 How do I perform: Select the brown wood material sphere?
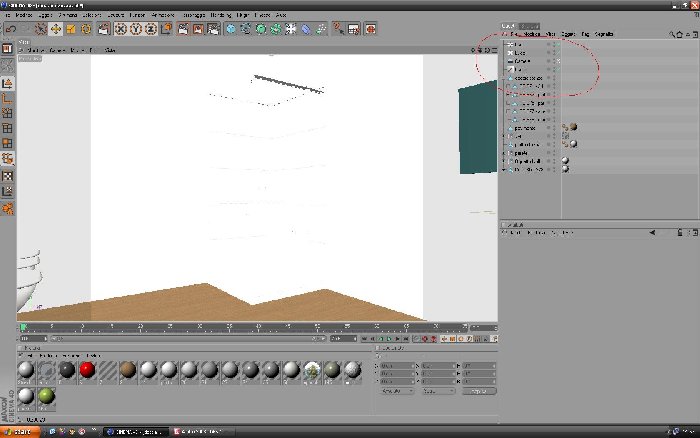pyautogui.click(x=128, y=370)
